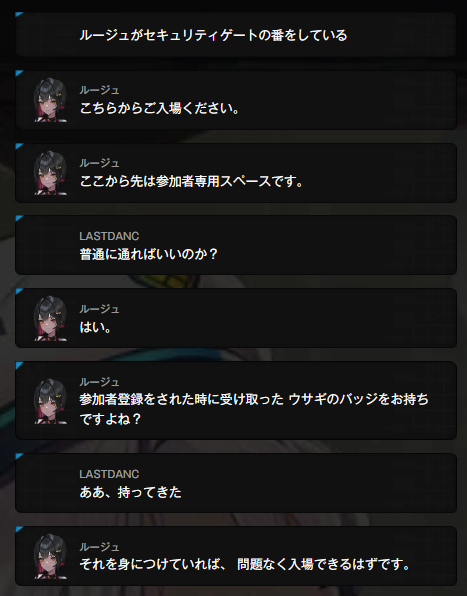The image size is (467, 596).
Task: Select LASTDANC's line ああ、持ってきた
Action: 130,492
